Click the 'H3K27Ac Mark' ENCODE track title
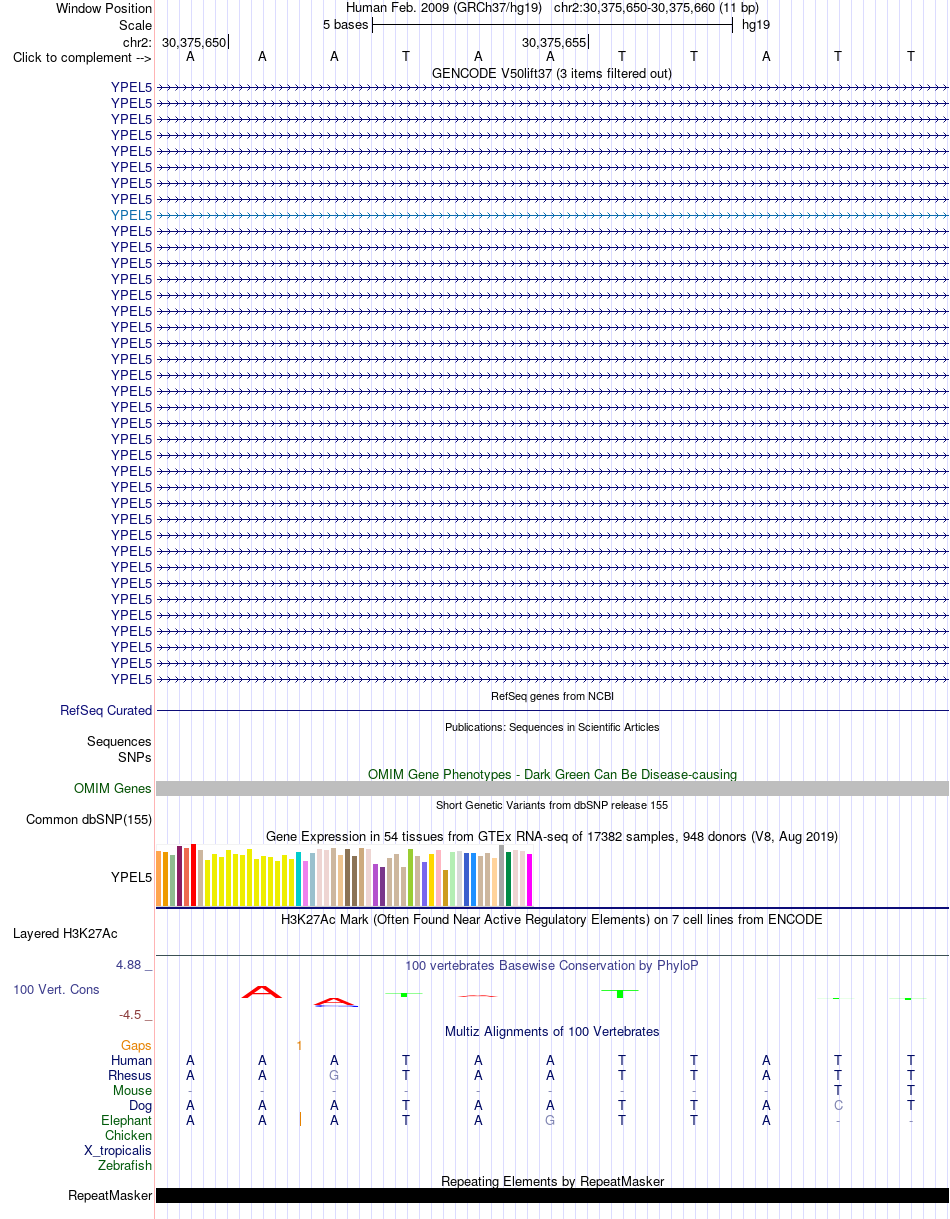 click(552, 919)
